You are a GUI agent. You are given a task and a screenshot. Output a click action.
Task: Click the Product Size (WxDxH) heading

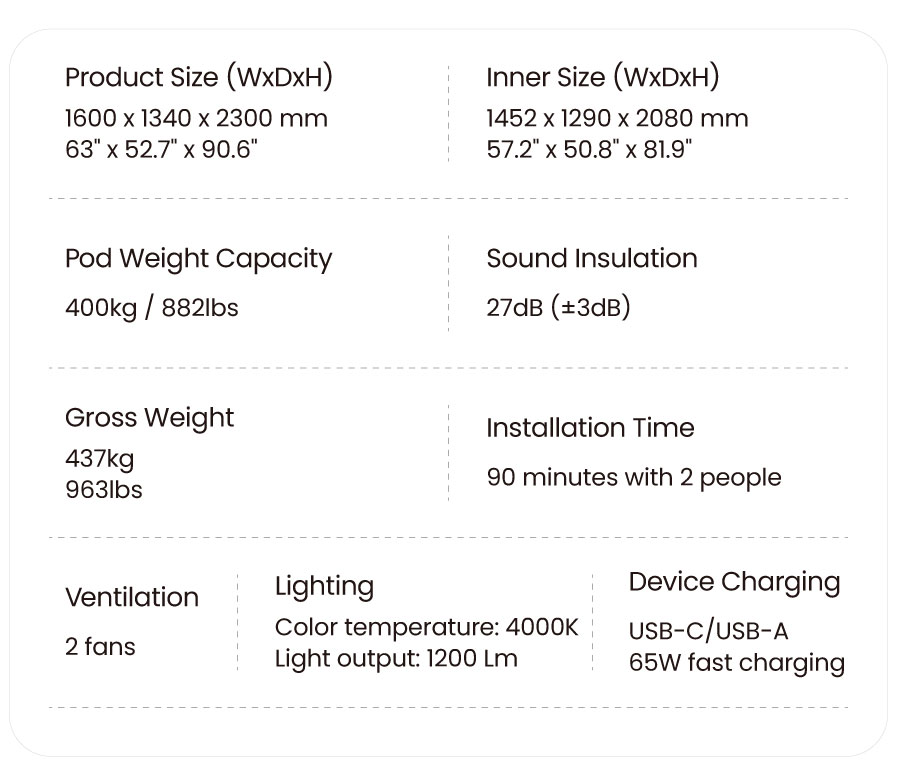[198, 77]
